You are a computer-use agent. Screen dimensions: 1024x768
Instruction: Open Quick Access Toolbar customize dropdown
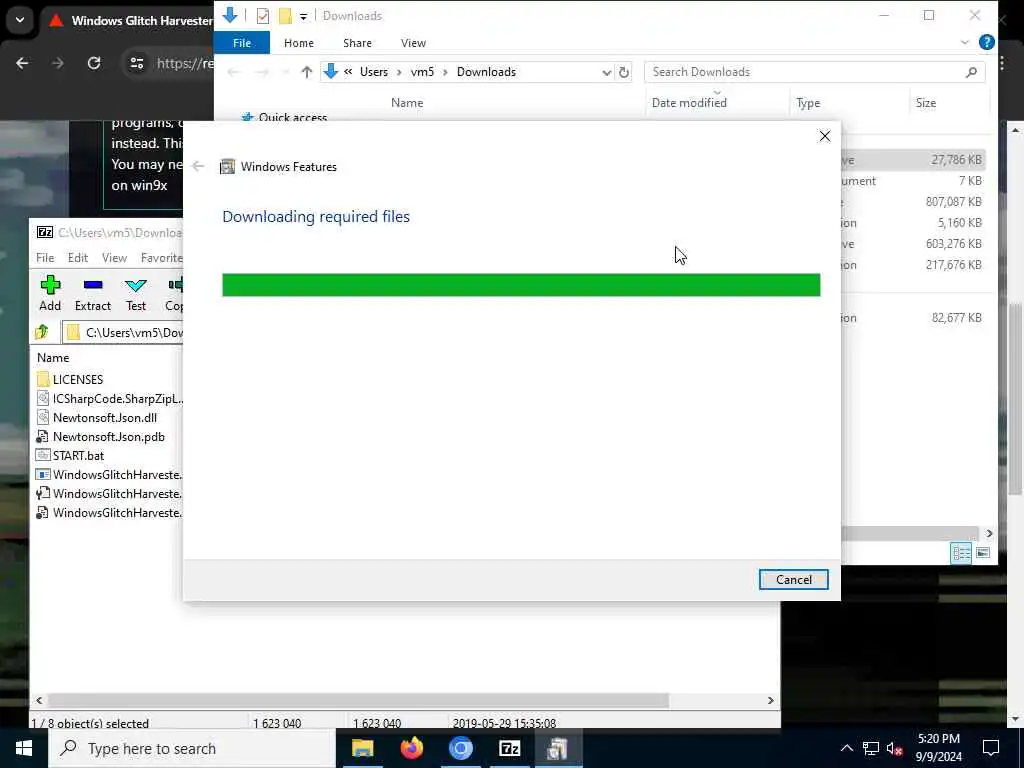(303, 16)
